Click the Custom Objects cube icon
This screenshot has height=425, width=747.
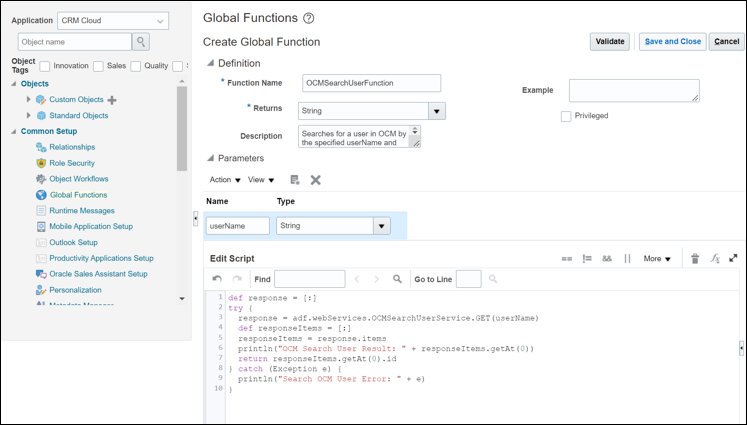[41, 100]
